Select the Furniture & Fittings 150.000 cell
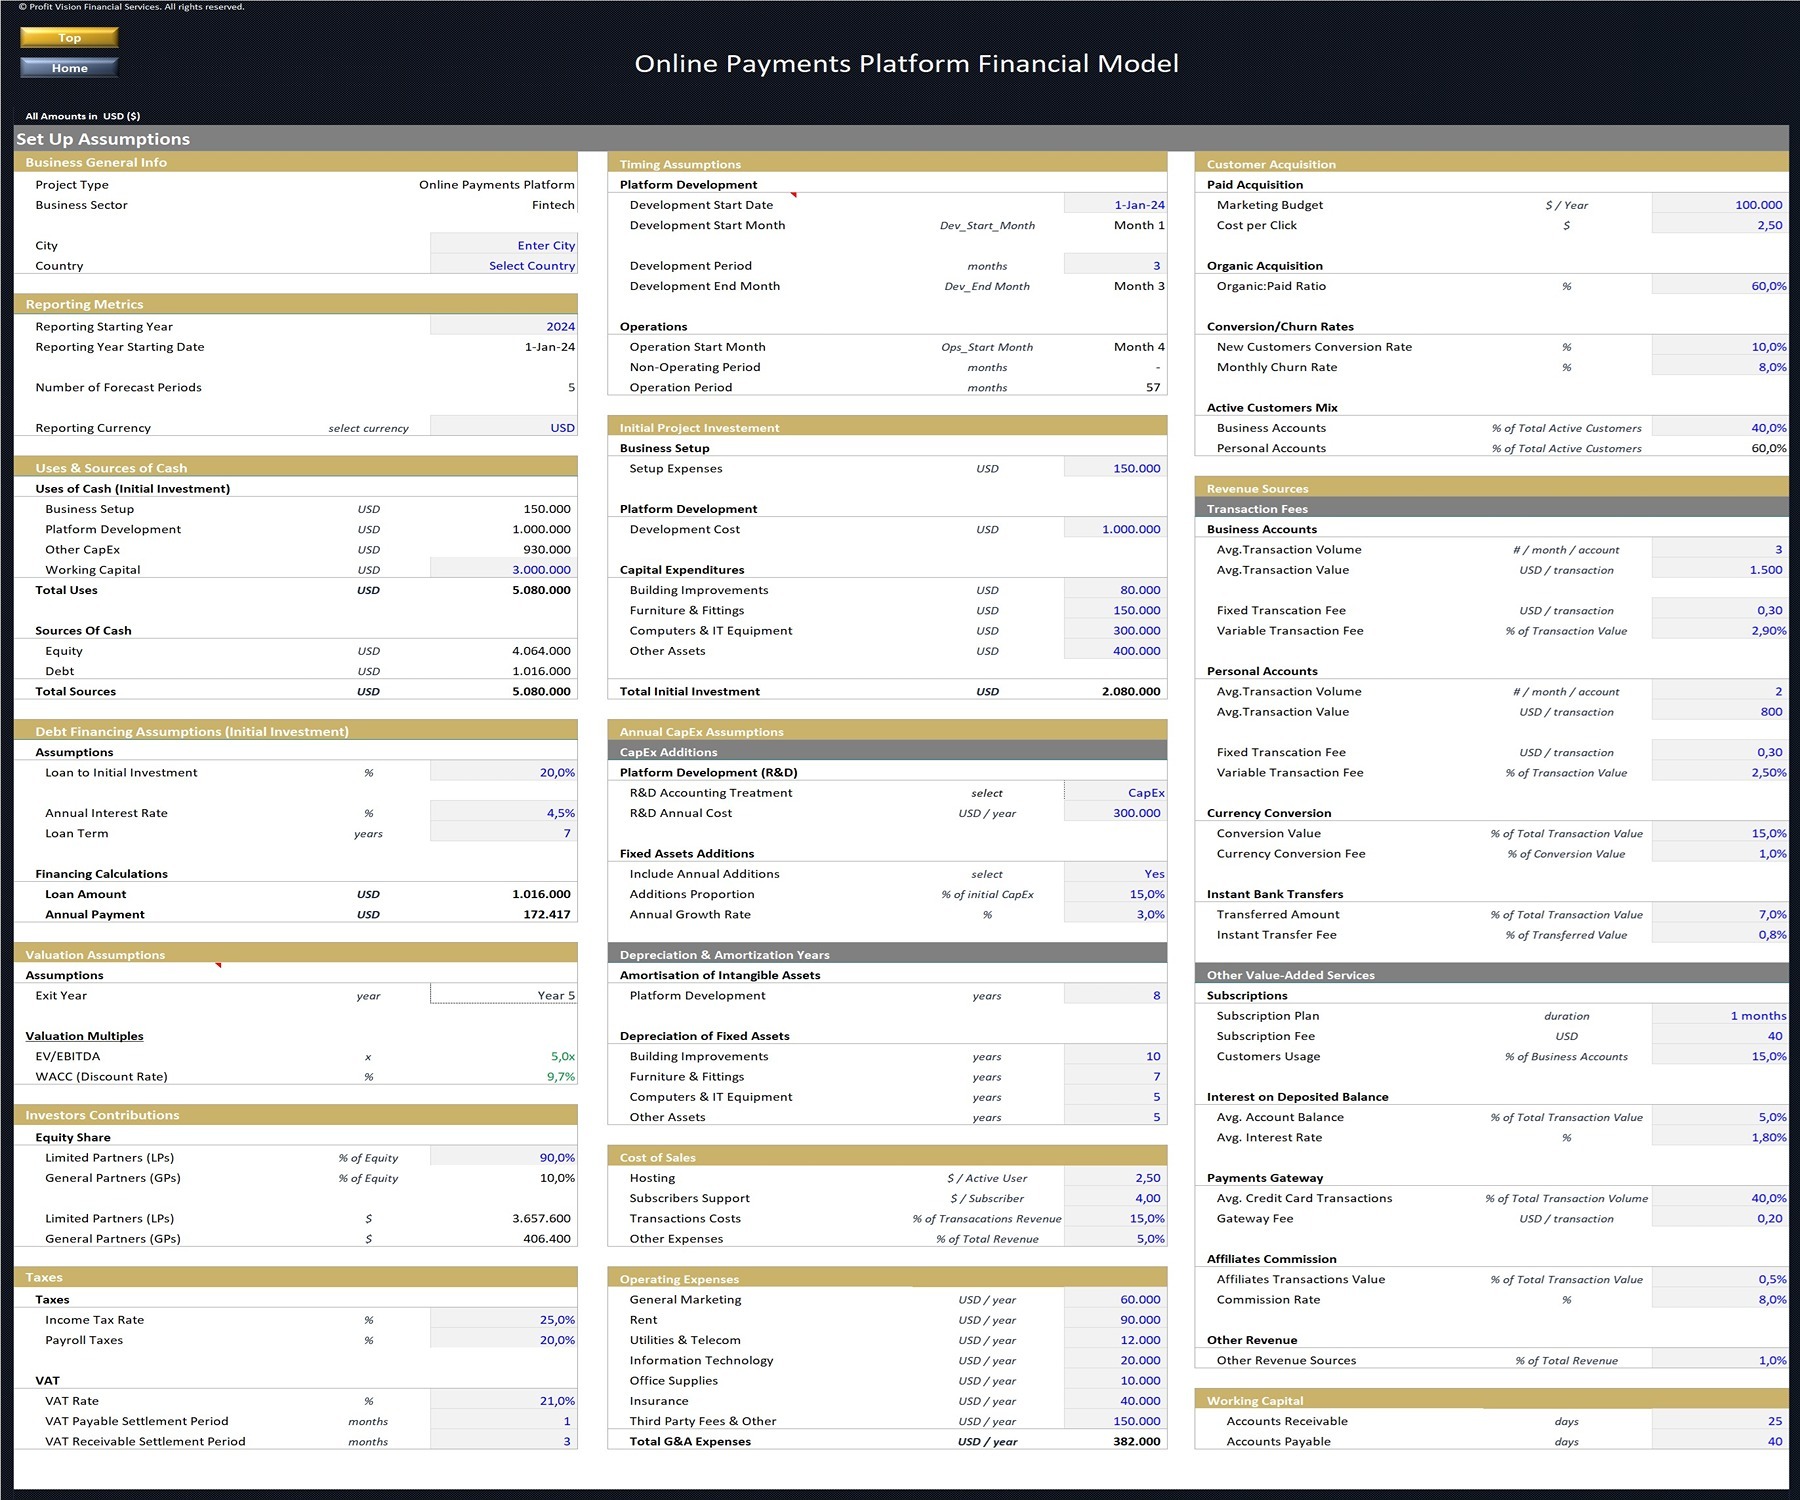 click(x=1115, y=610)
